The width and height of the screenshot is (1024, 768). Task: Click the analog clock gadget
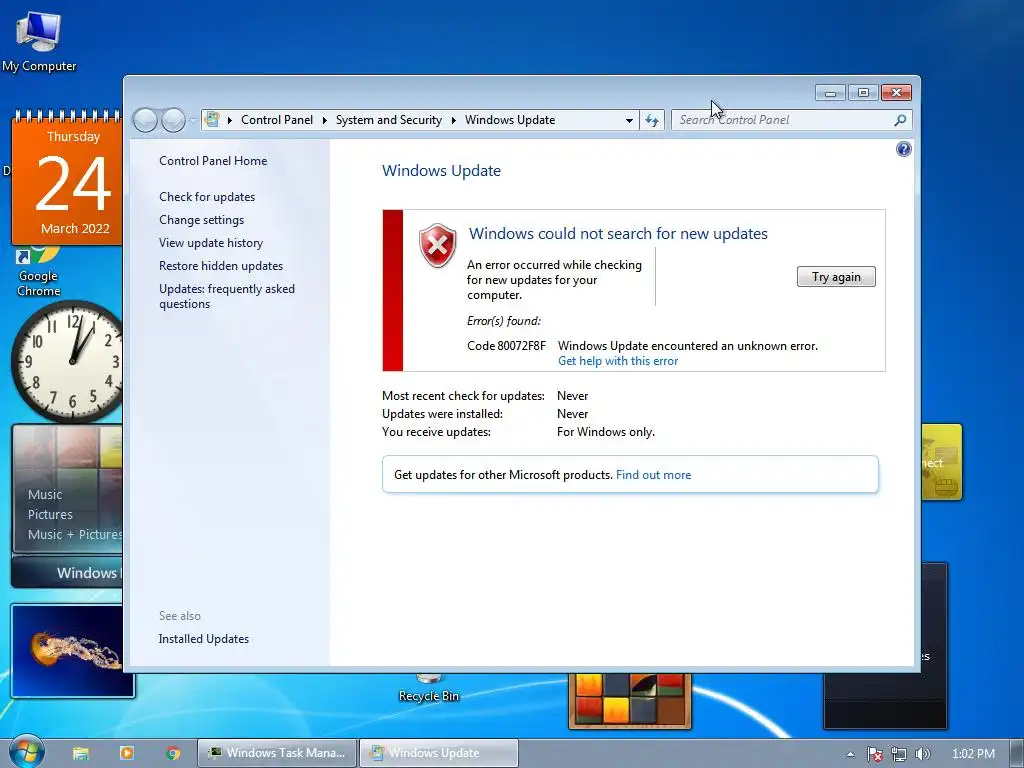pos(68,361)
